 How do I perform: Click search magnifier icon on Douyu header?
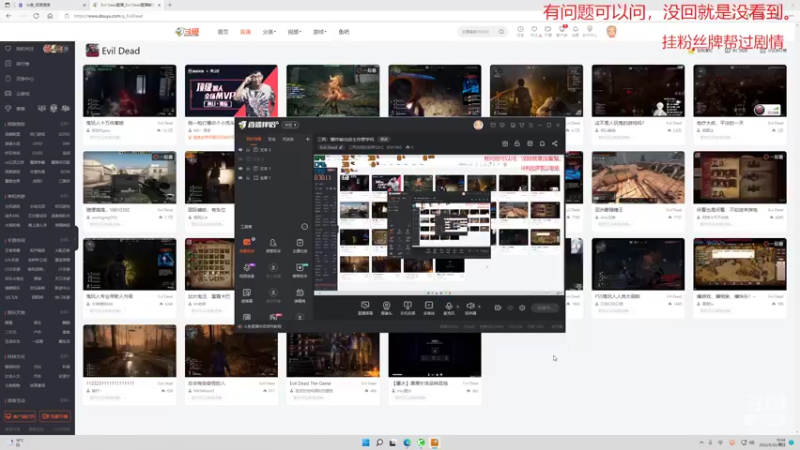pos(502,32)
